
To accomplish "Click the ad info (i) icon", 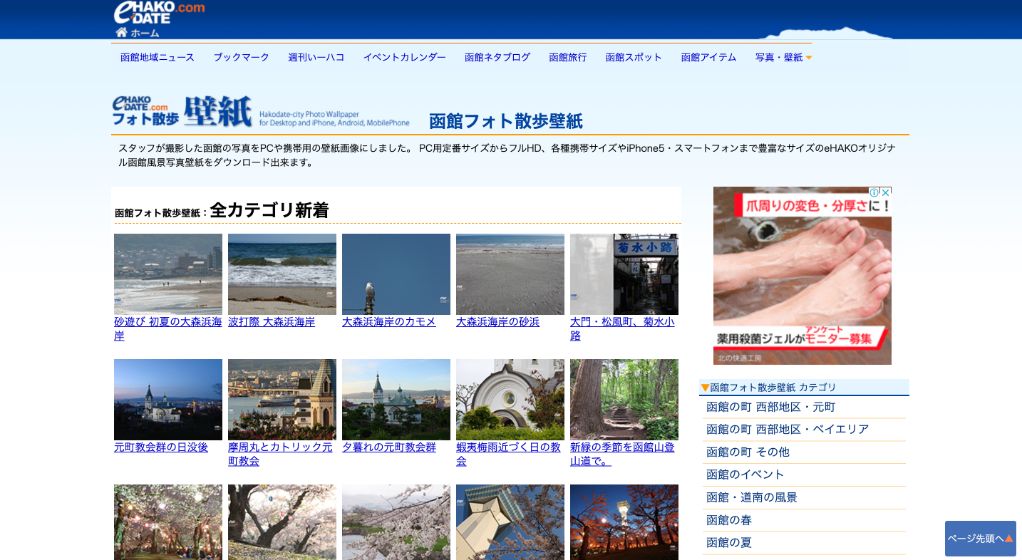I will 873,192.
